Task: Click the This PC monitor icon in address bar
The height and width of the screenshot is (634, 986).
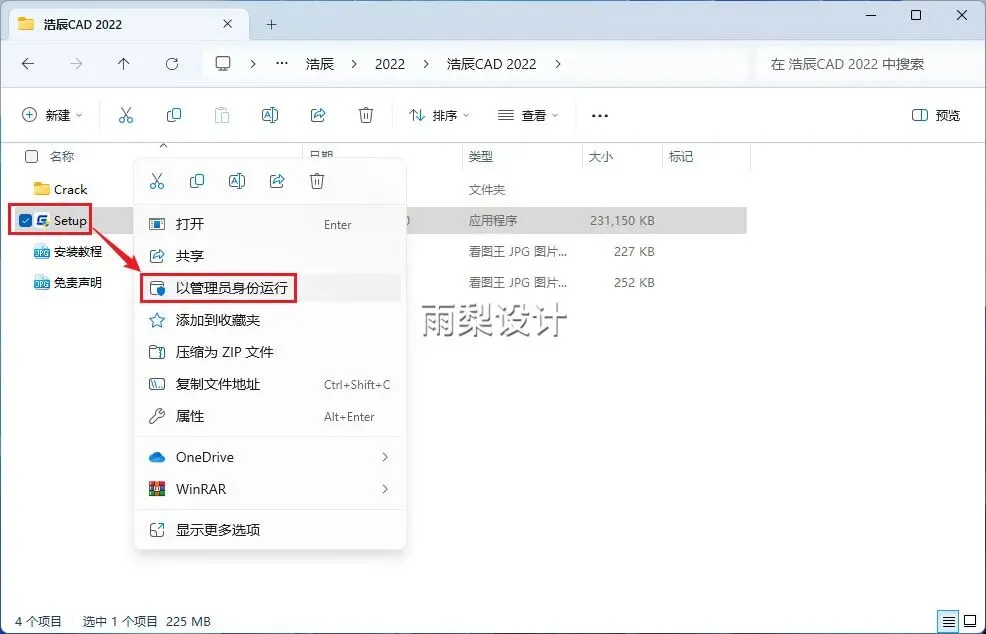Action: (223, 64)
